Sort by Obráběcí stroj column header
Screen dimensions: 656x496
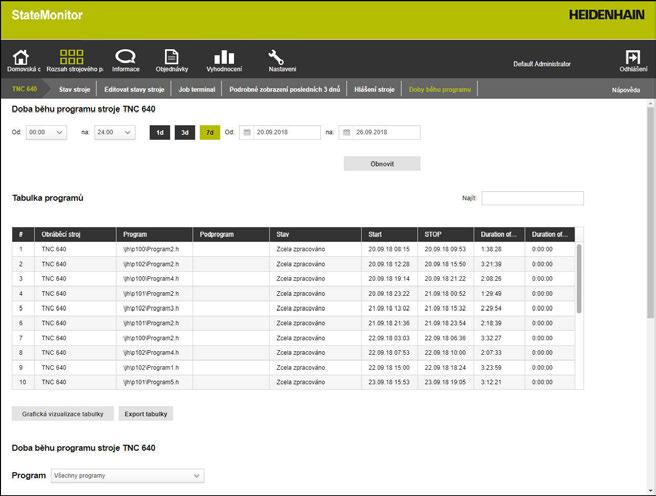coord(75,235)
